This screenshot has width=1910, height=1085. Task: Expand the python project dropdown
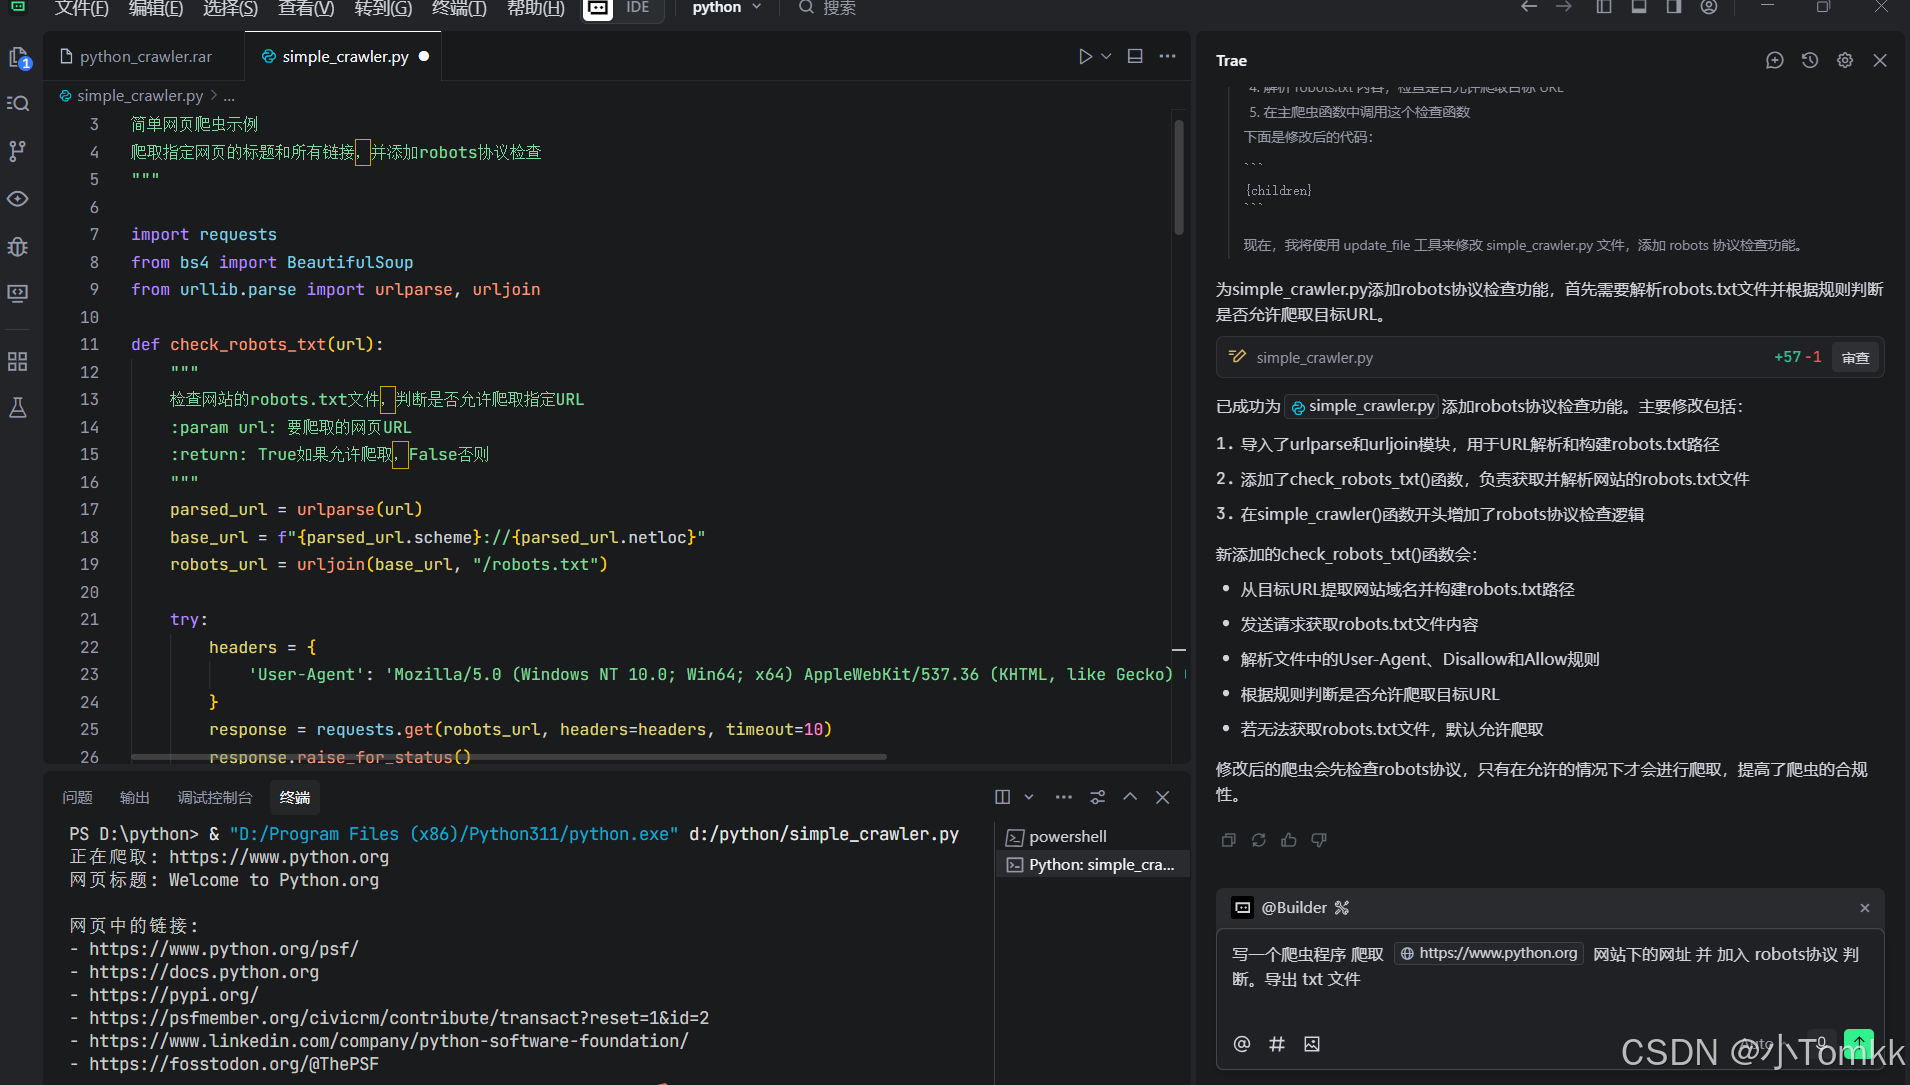pos(727,8)
